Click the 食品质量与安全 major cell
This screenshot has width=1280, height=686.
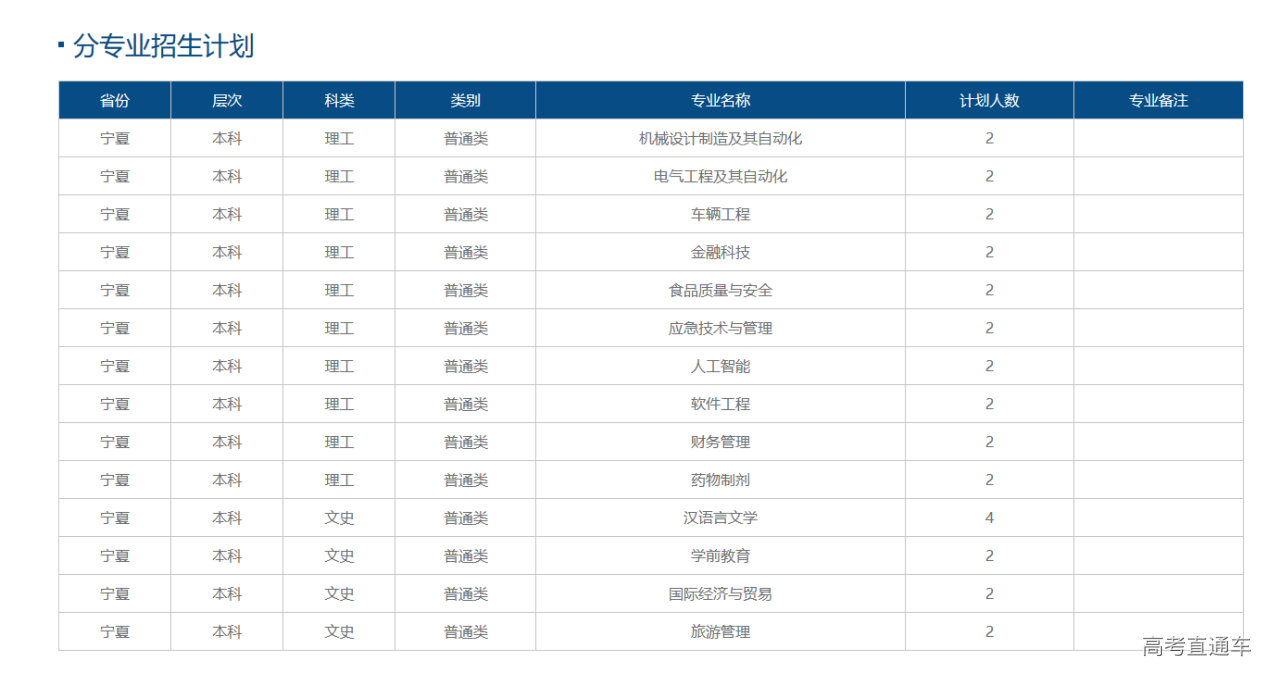click(720, 290)
